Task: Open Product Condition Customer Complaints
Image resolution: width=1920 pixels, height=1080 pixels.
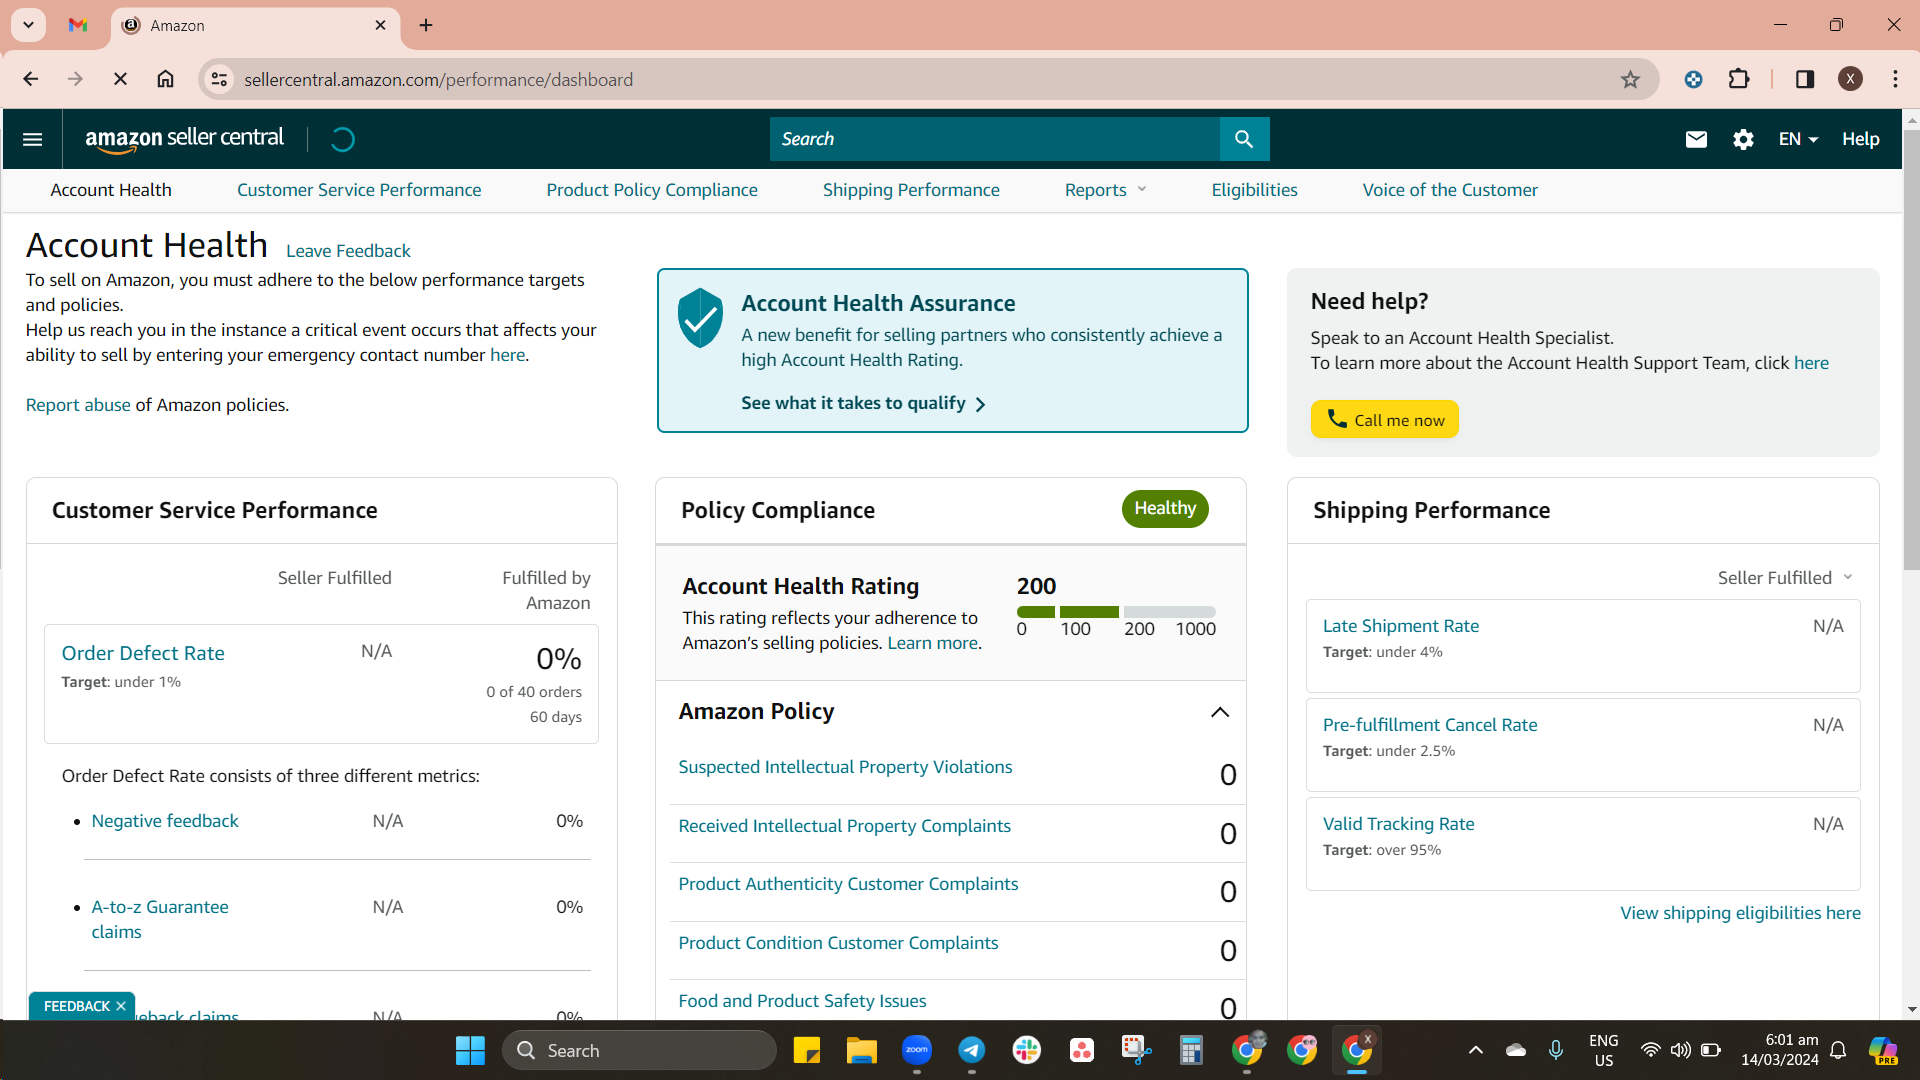Action: tap(838, 943)
